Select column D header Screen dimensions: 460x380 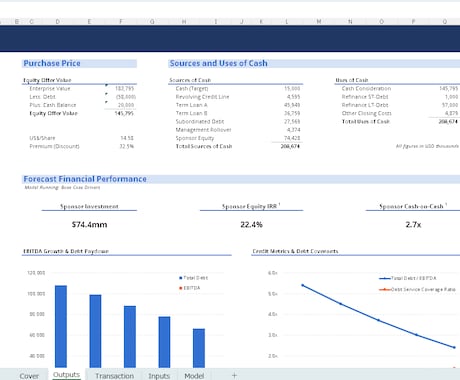58,21
